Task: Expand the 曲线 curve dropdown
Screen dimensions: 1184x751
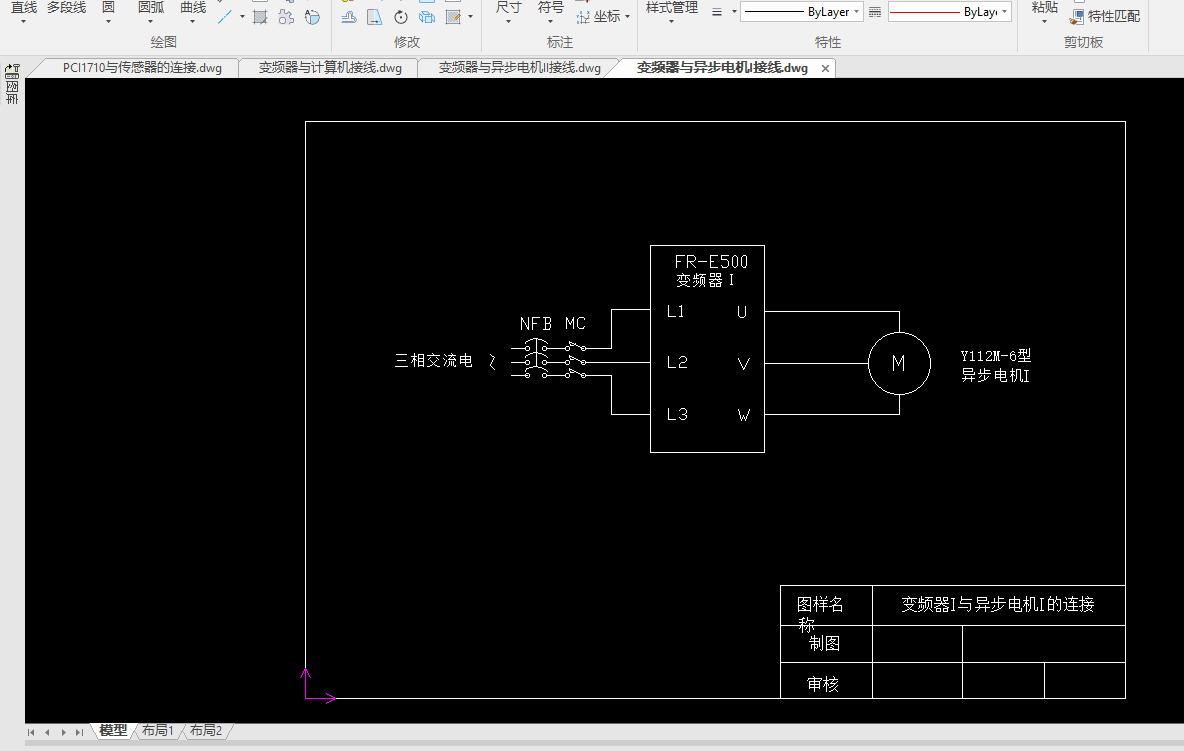Action: click(x=193, y=21)
